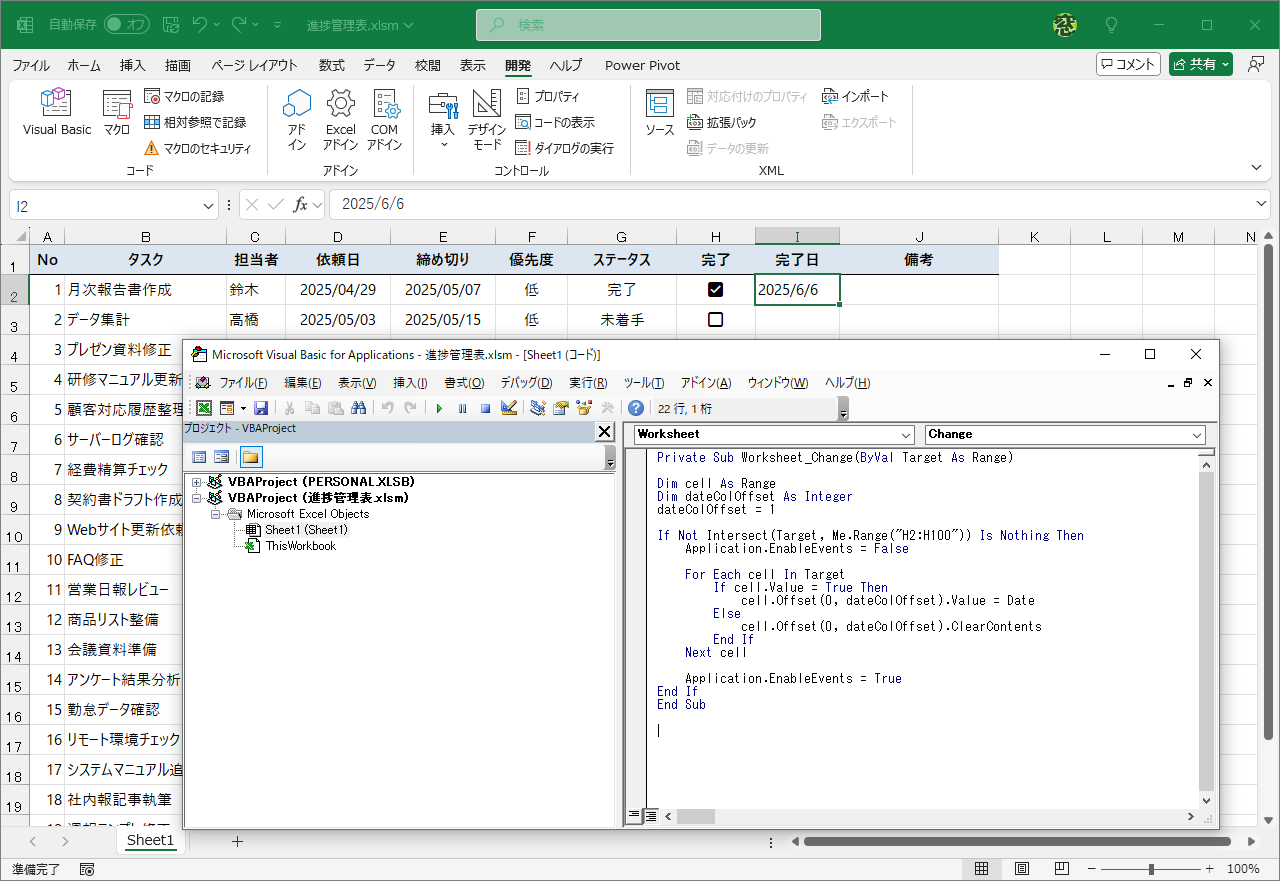Click the Find binoculars icon
This screenshot has height=881, width=1280.
pos(358,408)
